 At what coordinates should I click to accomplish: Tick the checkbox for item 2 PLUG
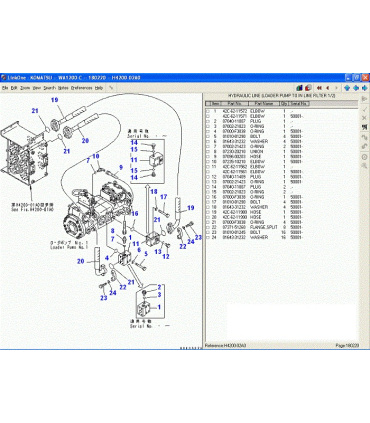tap(208, 121)
